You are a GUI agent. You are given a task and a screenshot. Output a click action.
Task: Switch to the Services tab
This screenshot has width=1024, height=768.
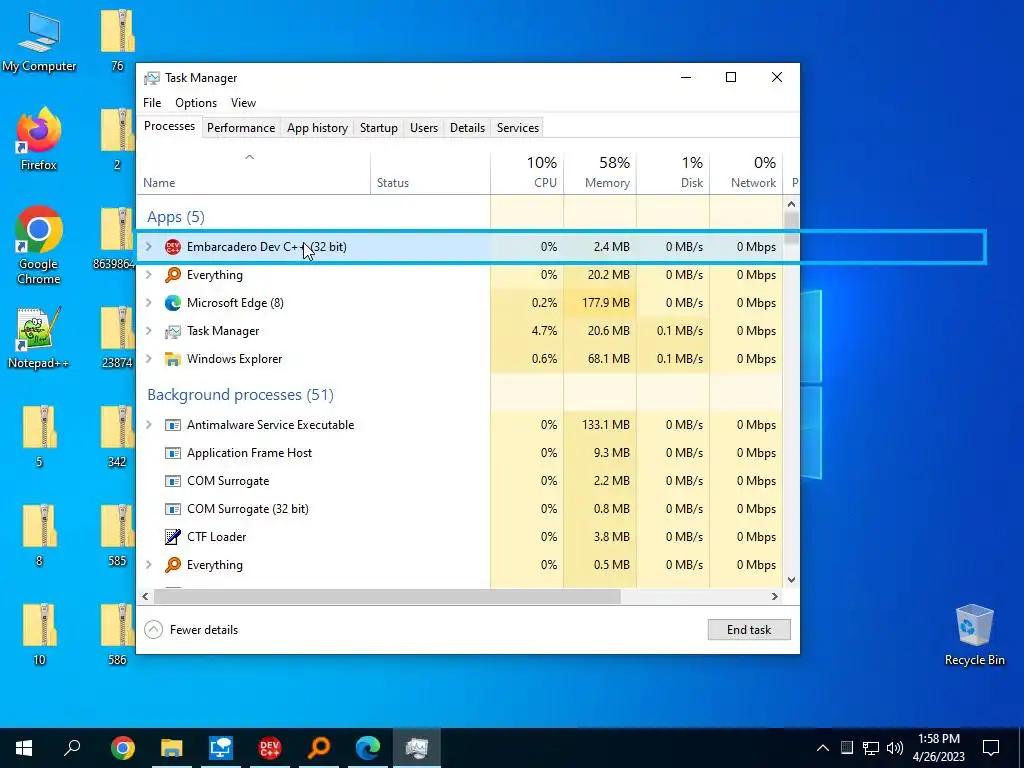point(518,128)
